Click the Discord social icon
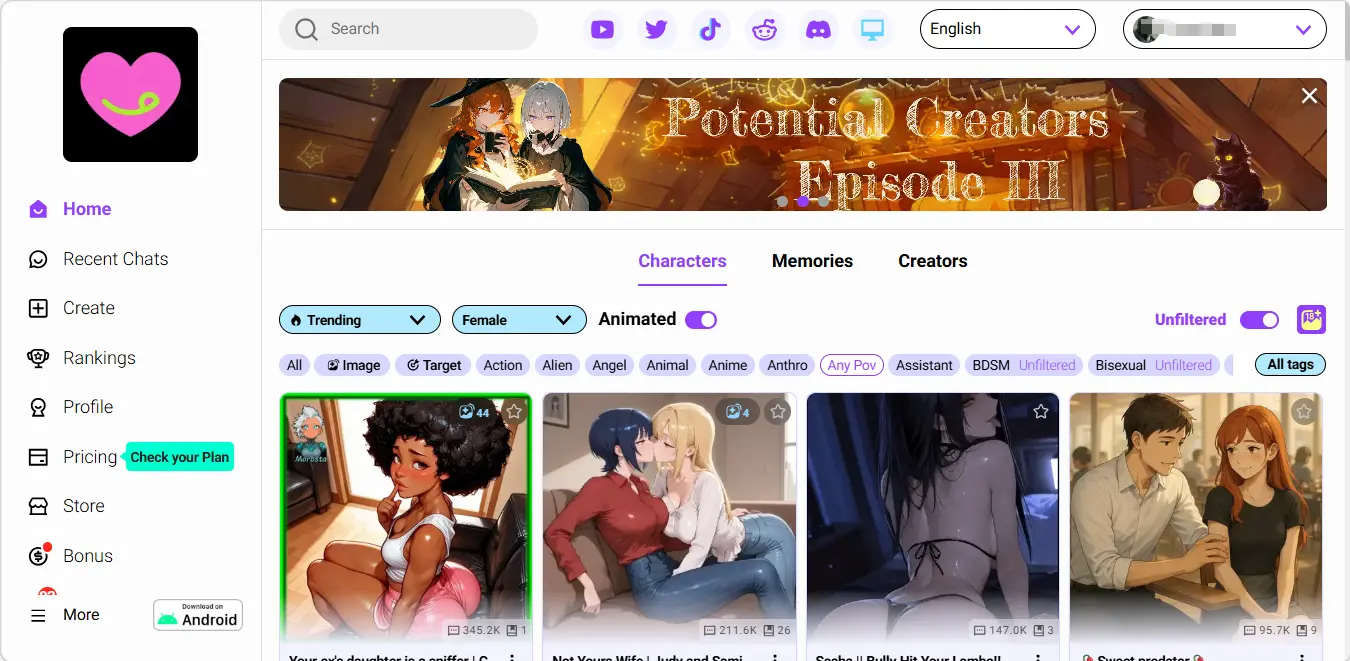 (819, 29)
